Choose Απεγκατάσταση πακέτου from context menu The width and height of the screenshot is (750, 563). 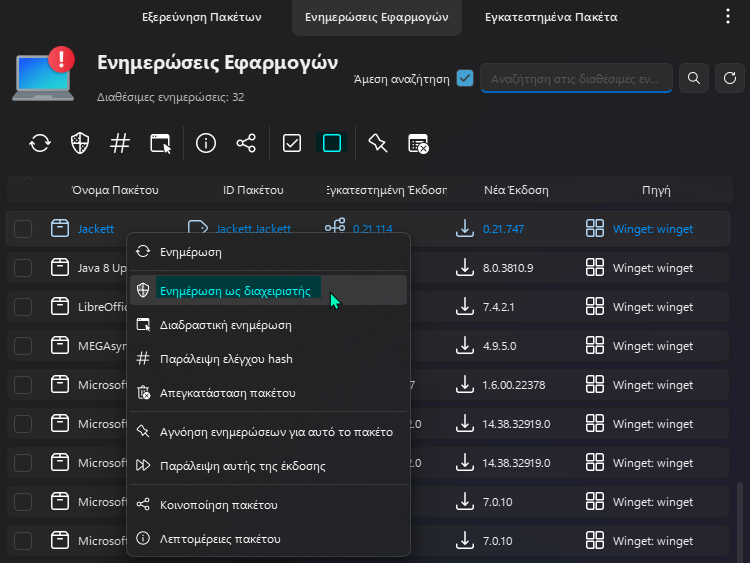point(228,393)
